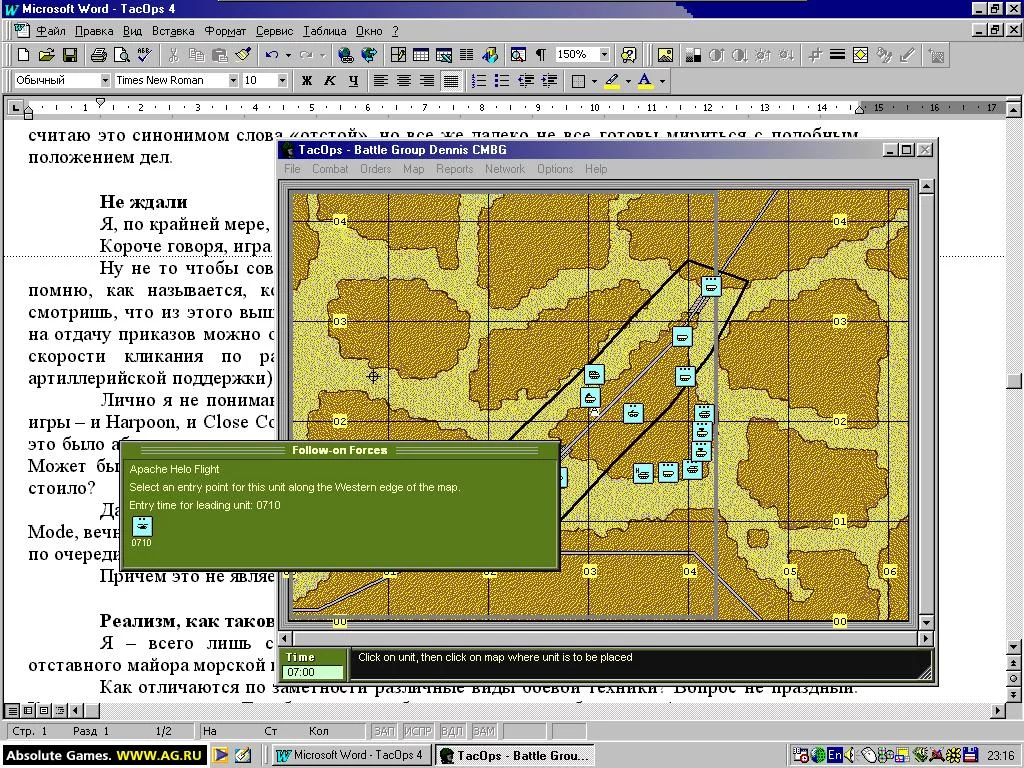Open font size dropdown showing 10
1024x768 pixels.
click(282, 80)
